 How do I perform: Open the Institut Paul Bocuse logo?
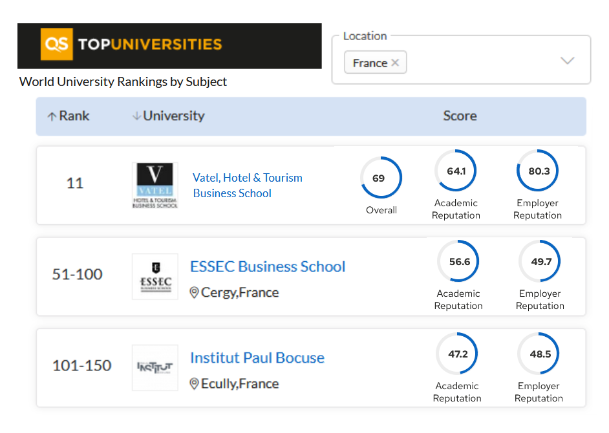pyautogui.click(x=155, y=367)
